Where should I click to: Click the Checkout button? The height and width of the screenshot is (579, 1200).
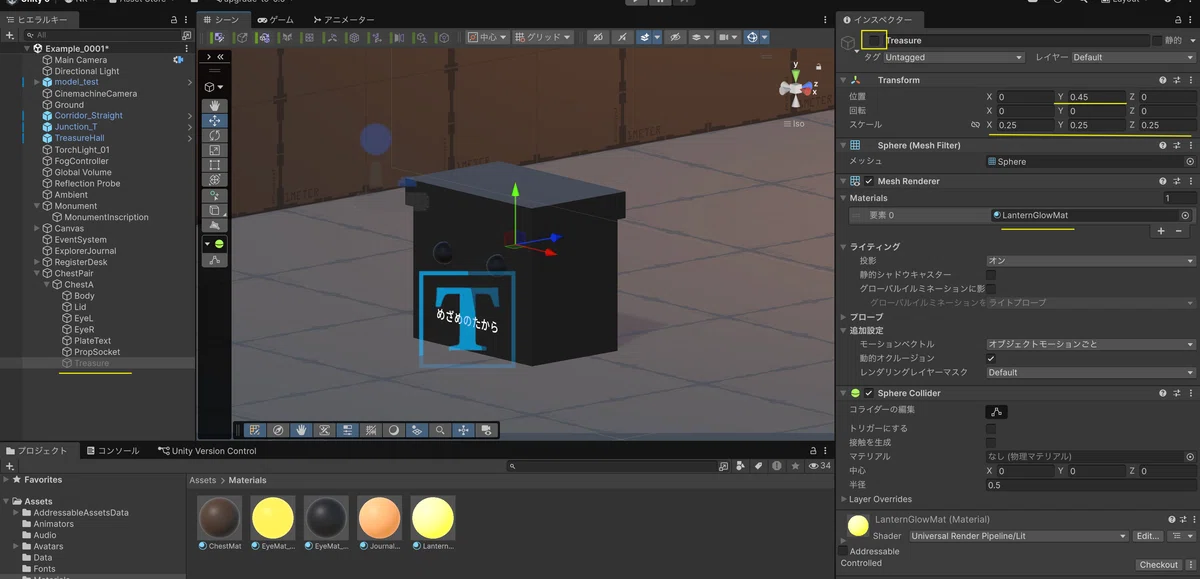click(1159, 565)
